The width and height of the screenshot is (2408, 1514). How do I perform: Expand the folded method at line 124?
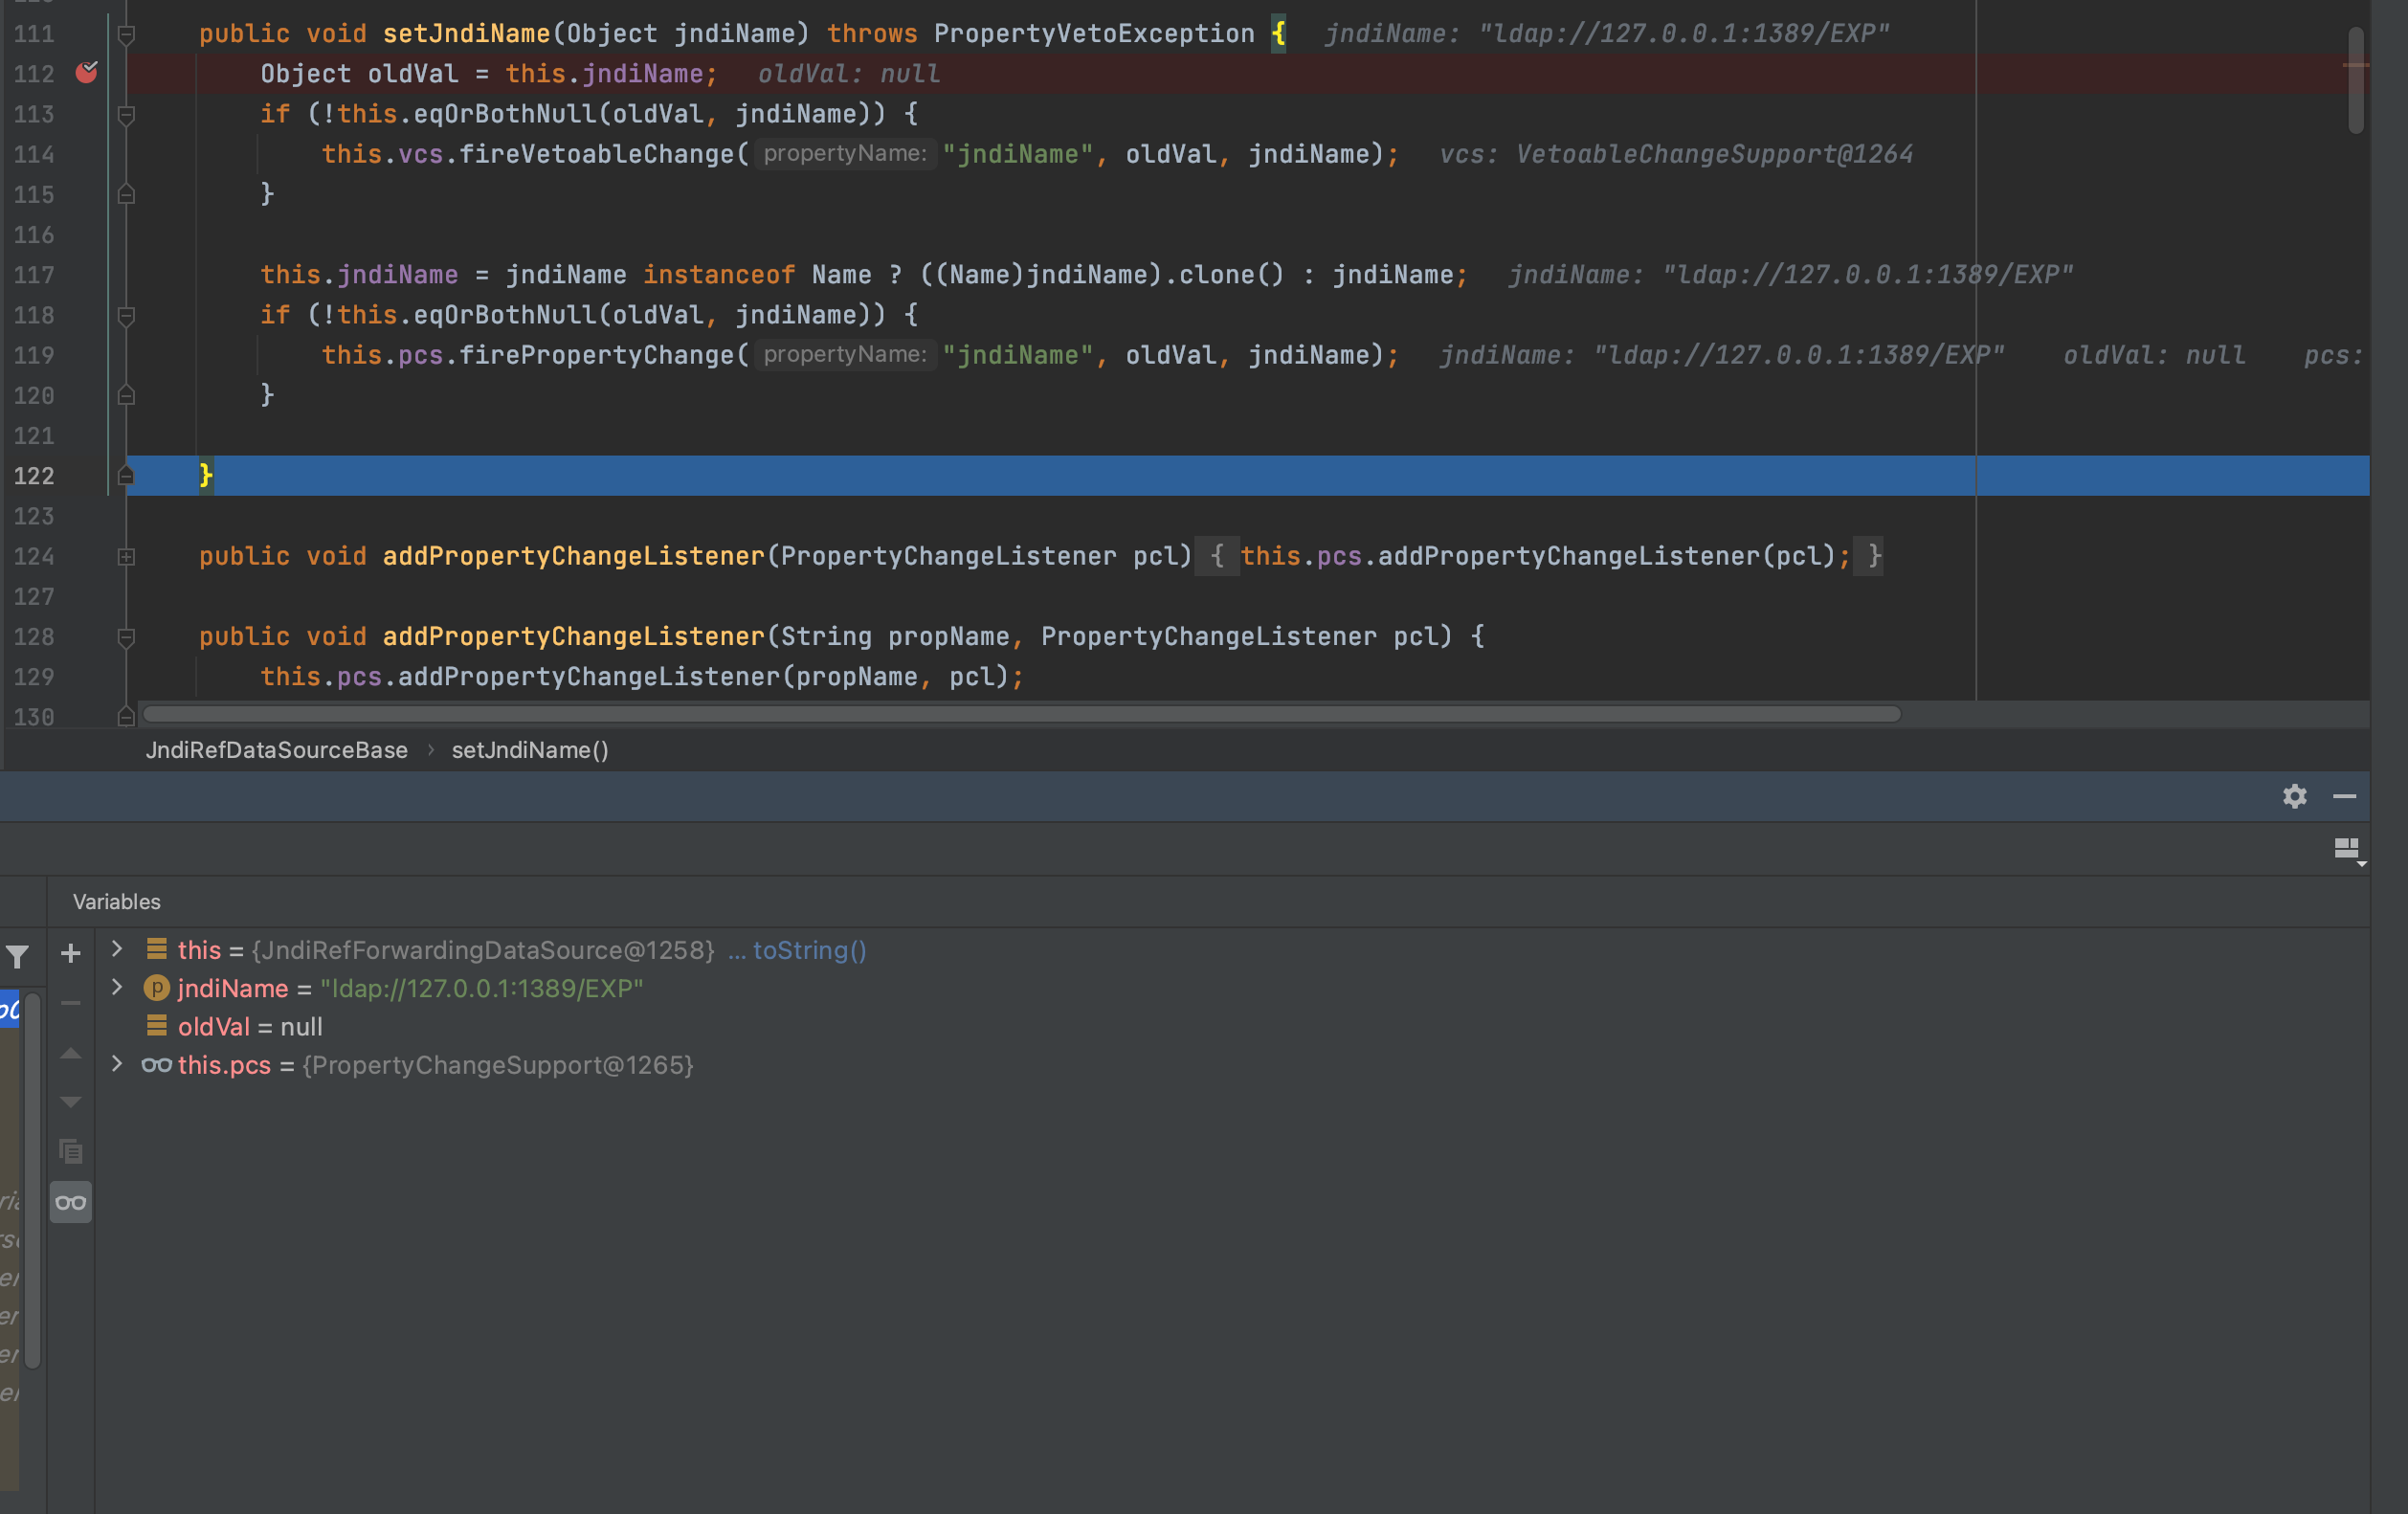point(126,557)
